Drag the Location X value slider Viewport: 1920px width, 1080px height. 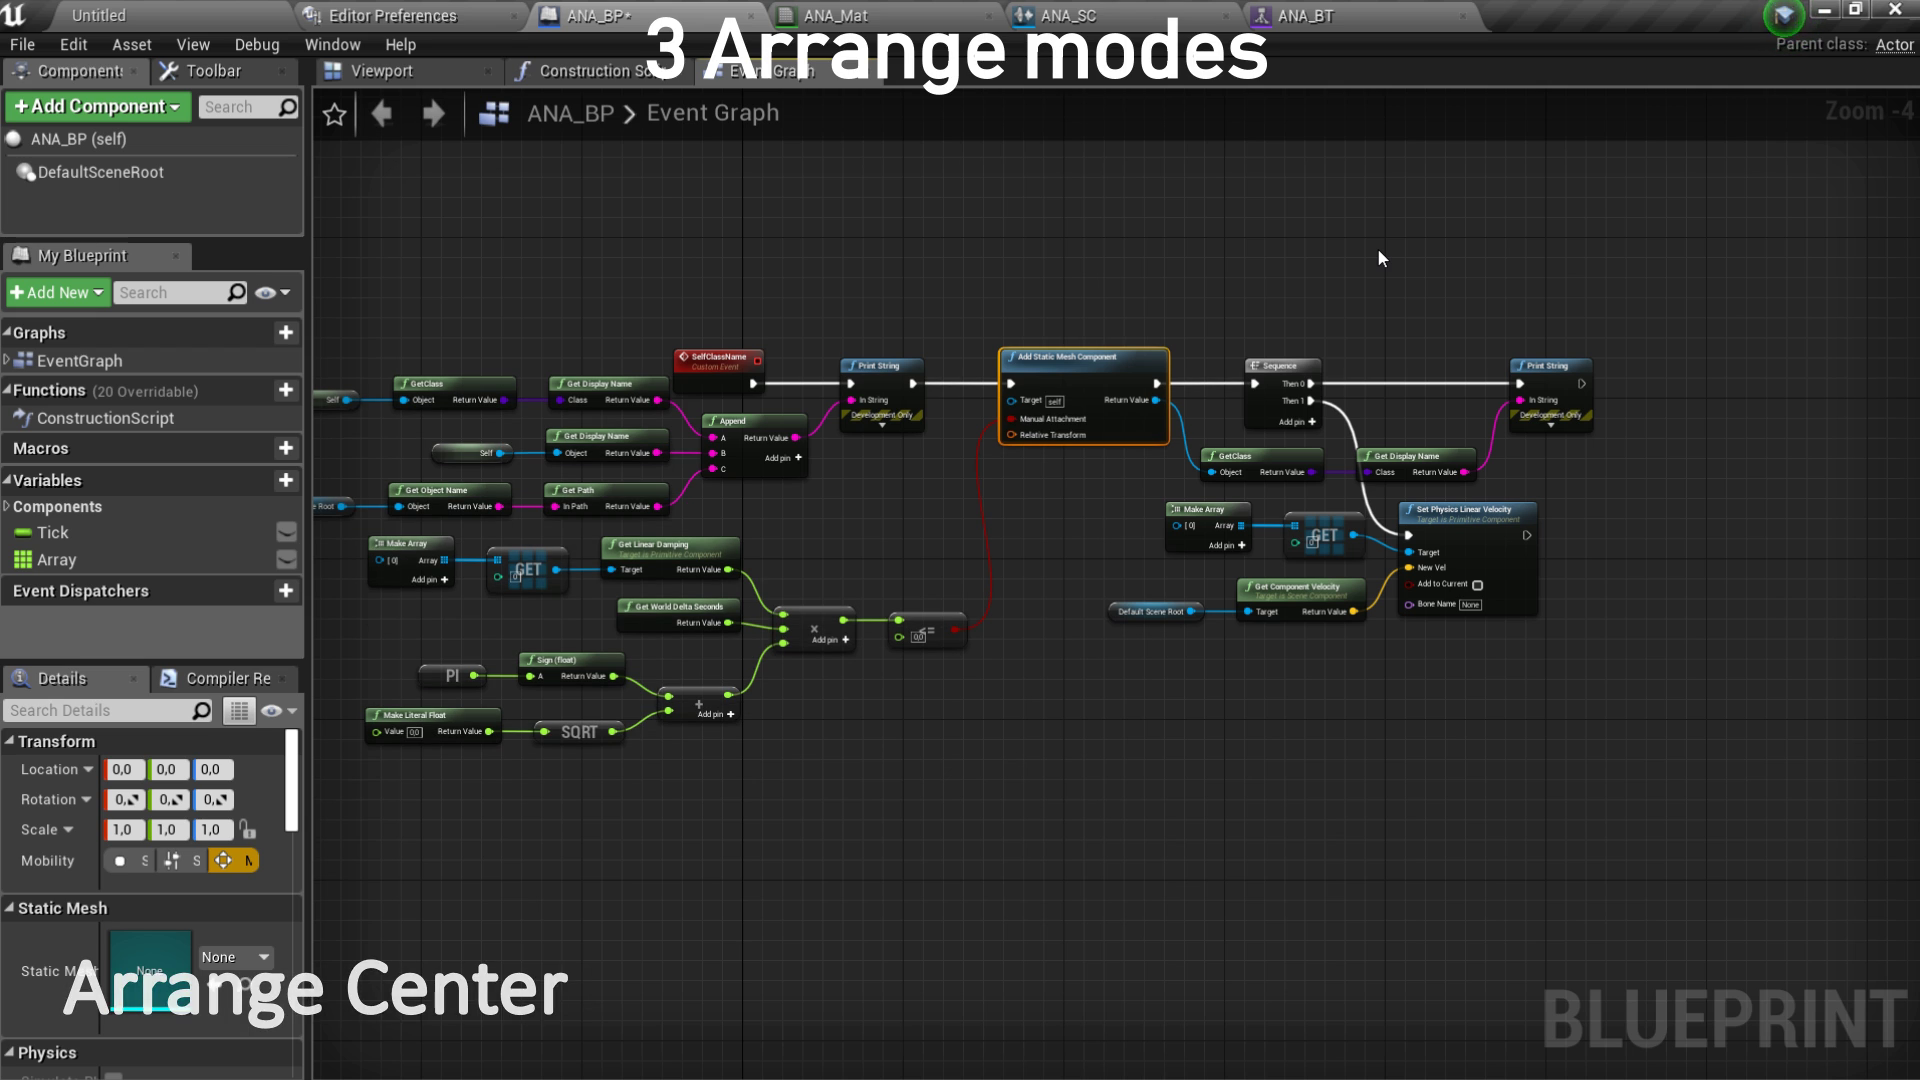tap(123, 769)
